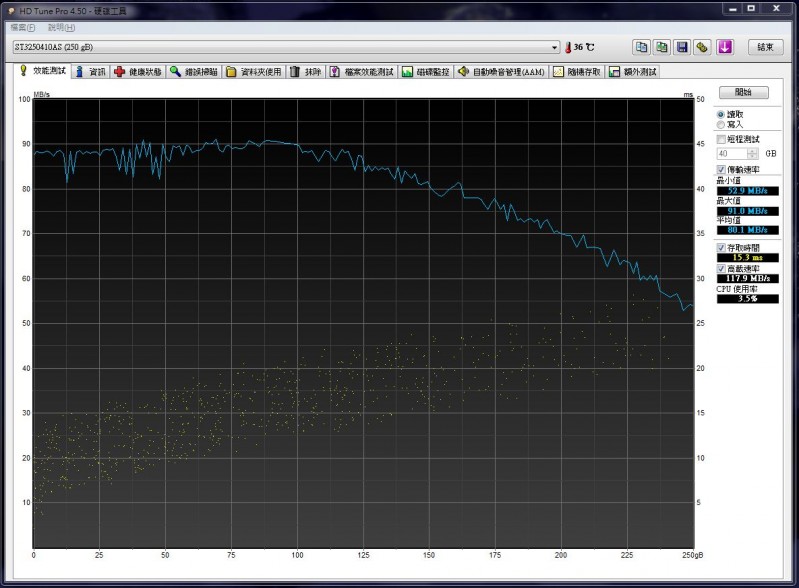Toggle the 高載速率 burst rate checkbox

pyautogui.click(x=721, y=269)
